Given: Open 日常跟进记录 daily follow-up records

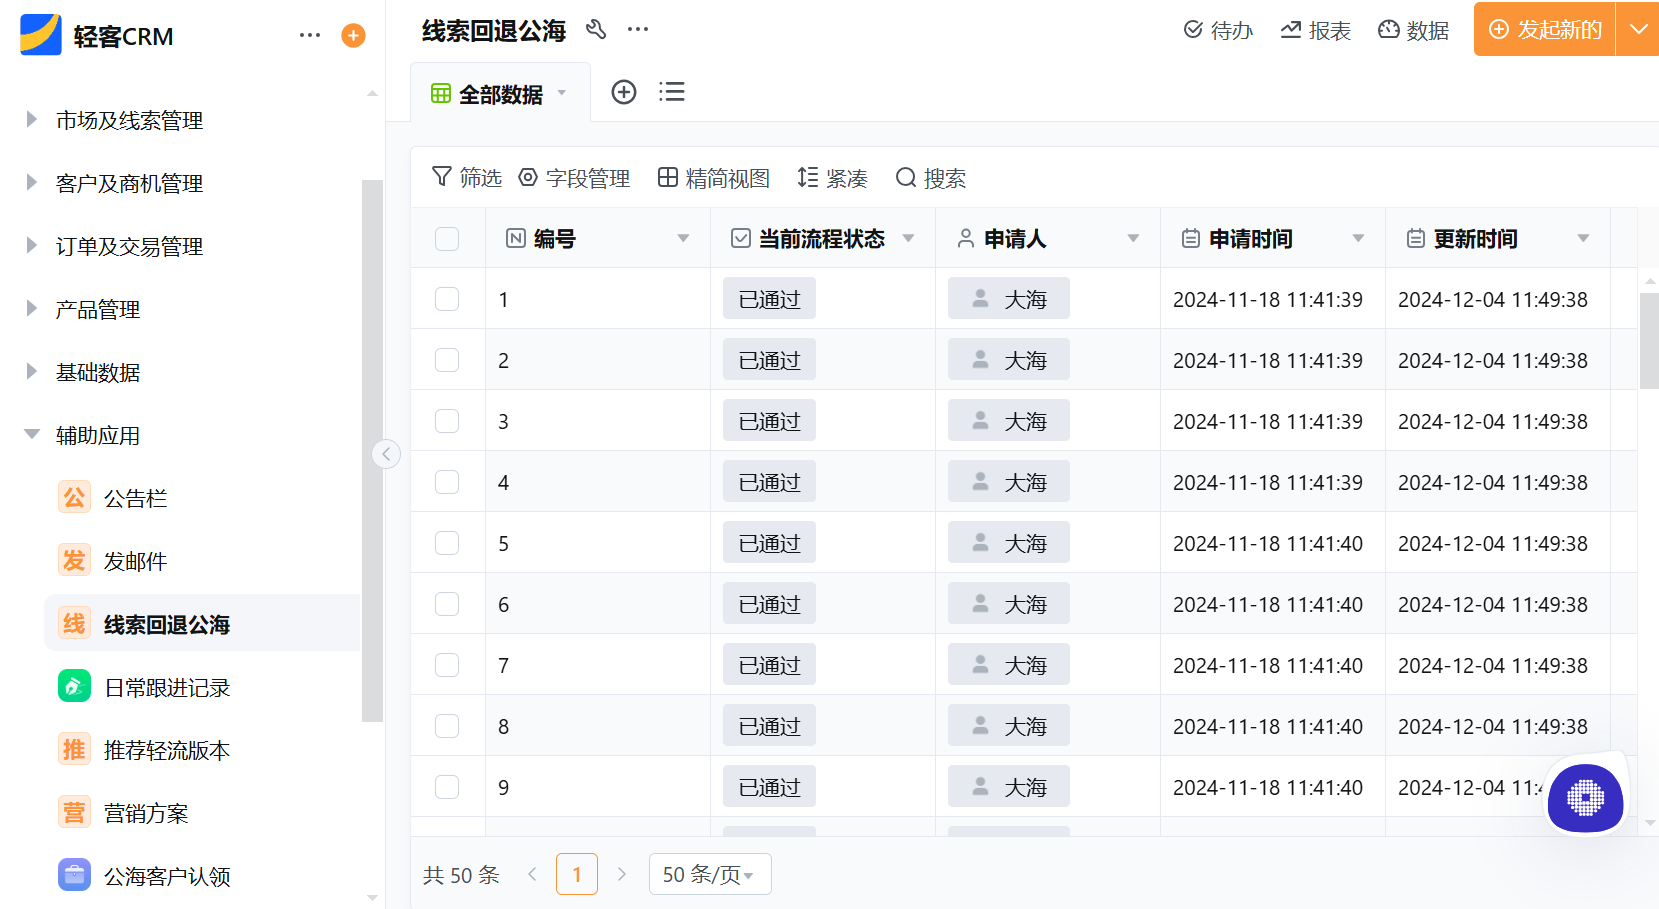Looking at the screenshot, I should (166, 687).
